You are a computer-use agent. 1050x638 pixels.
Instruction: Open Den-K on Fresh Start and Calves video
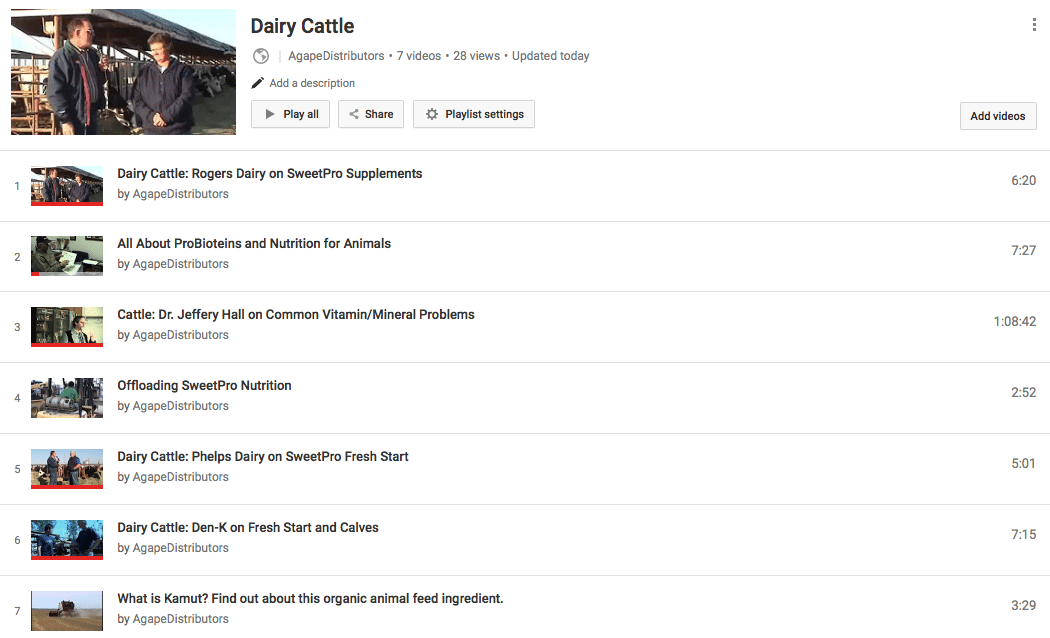point(248,528)
